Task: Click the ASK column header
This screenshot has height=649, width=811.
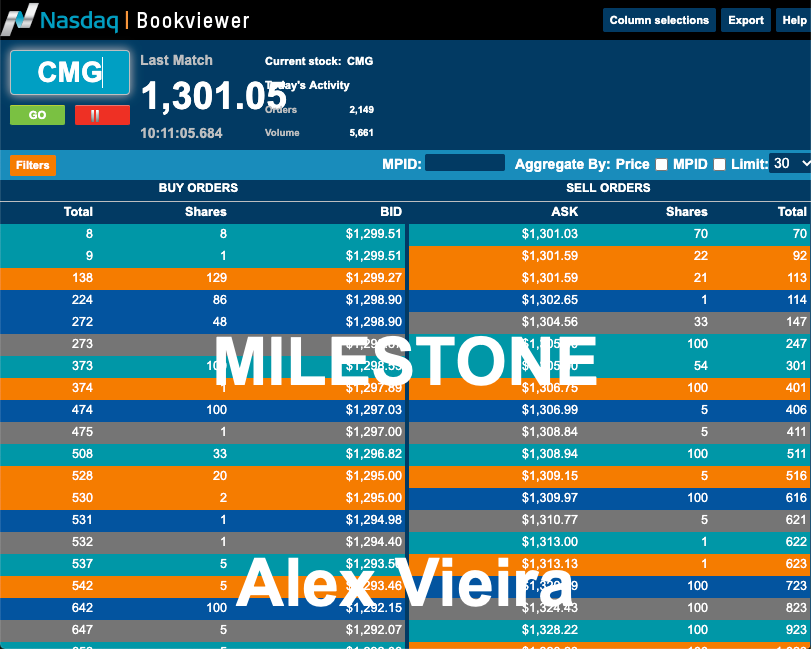Action: click(x=564, y=212)
